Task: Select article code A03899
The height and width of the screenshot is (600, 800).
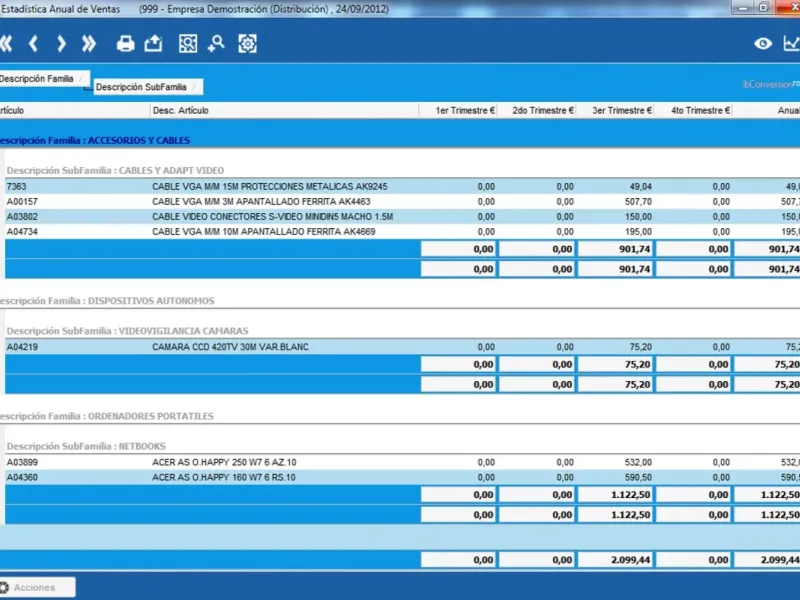Action: point(22,462)
